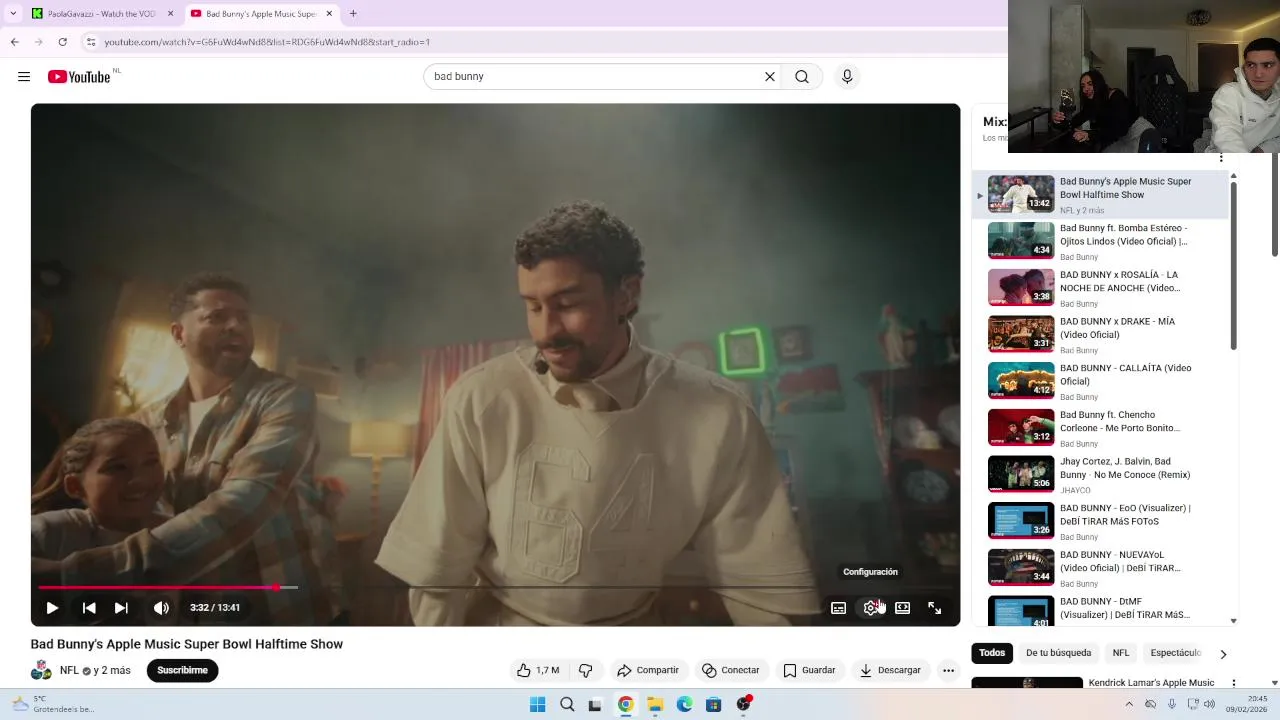Subscribe with the Suscribirme button
This screenshot has height=720, width=1280.
pos(182,670)
